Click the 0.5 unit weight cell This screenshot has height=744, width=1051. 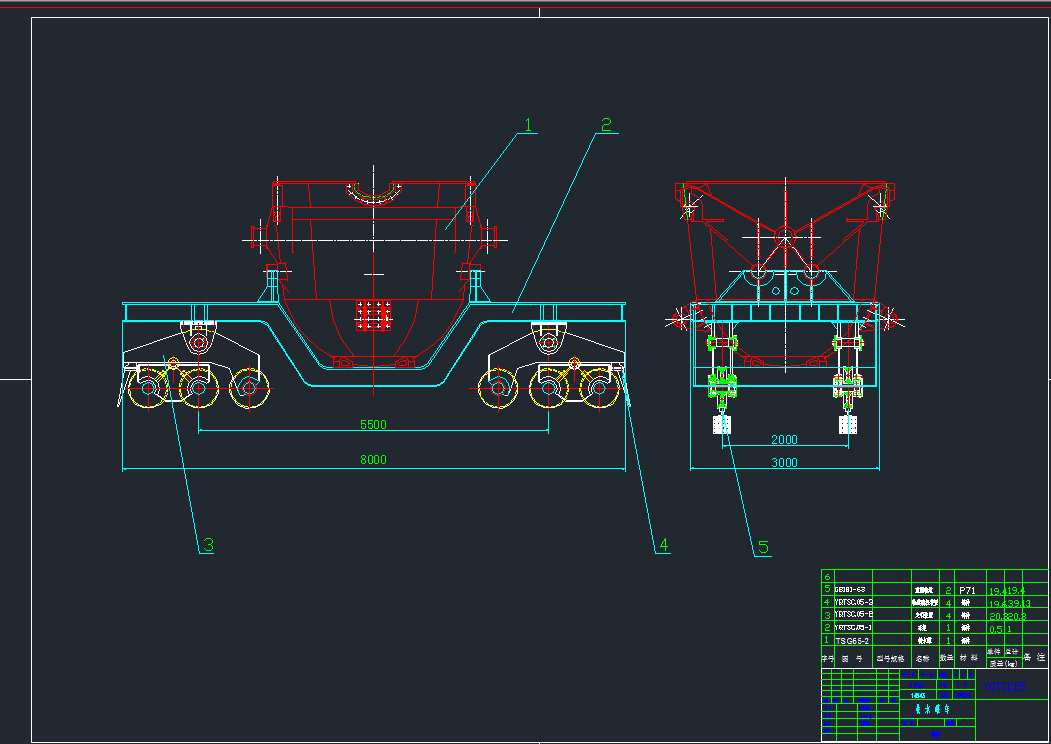(x=995, y=629)
